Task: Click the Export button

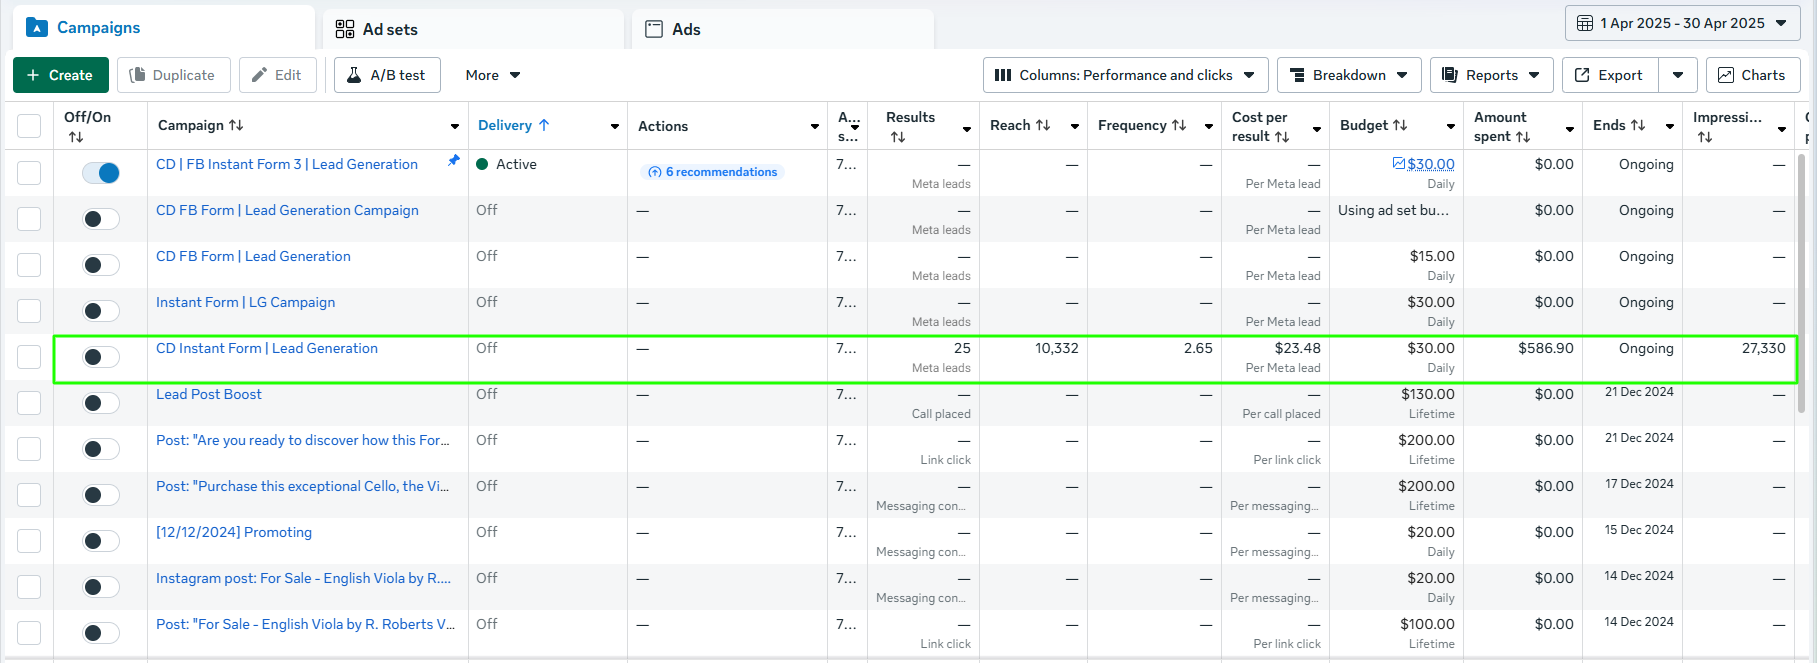Action: click(1609, 75)
